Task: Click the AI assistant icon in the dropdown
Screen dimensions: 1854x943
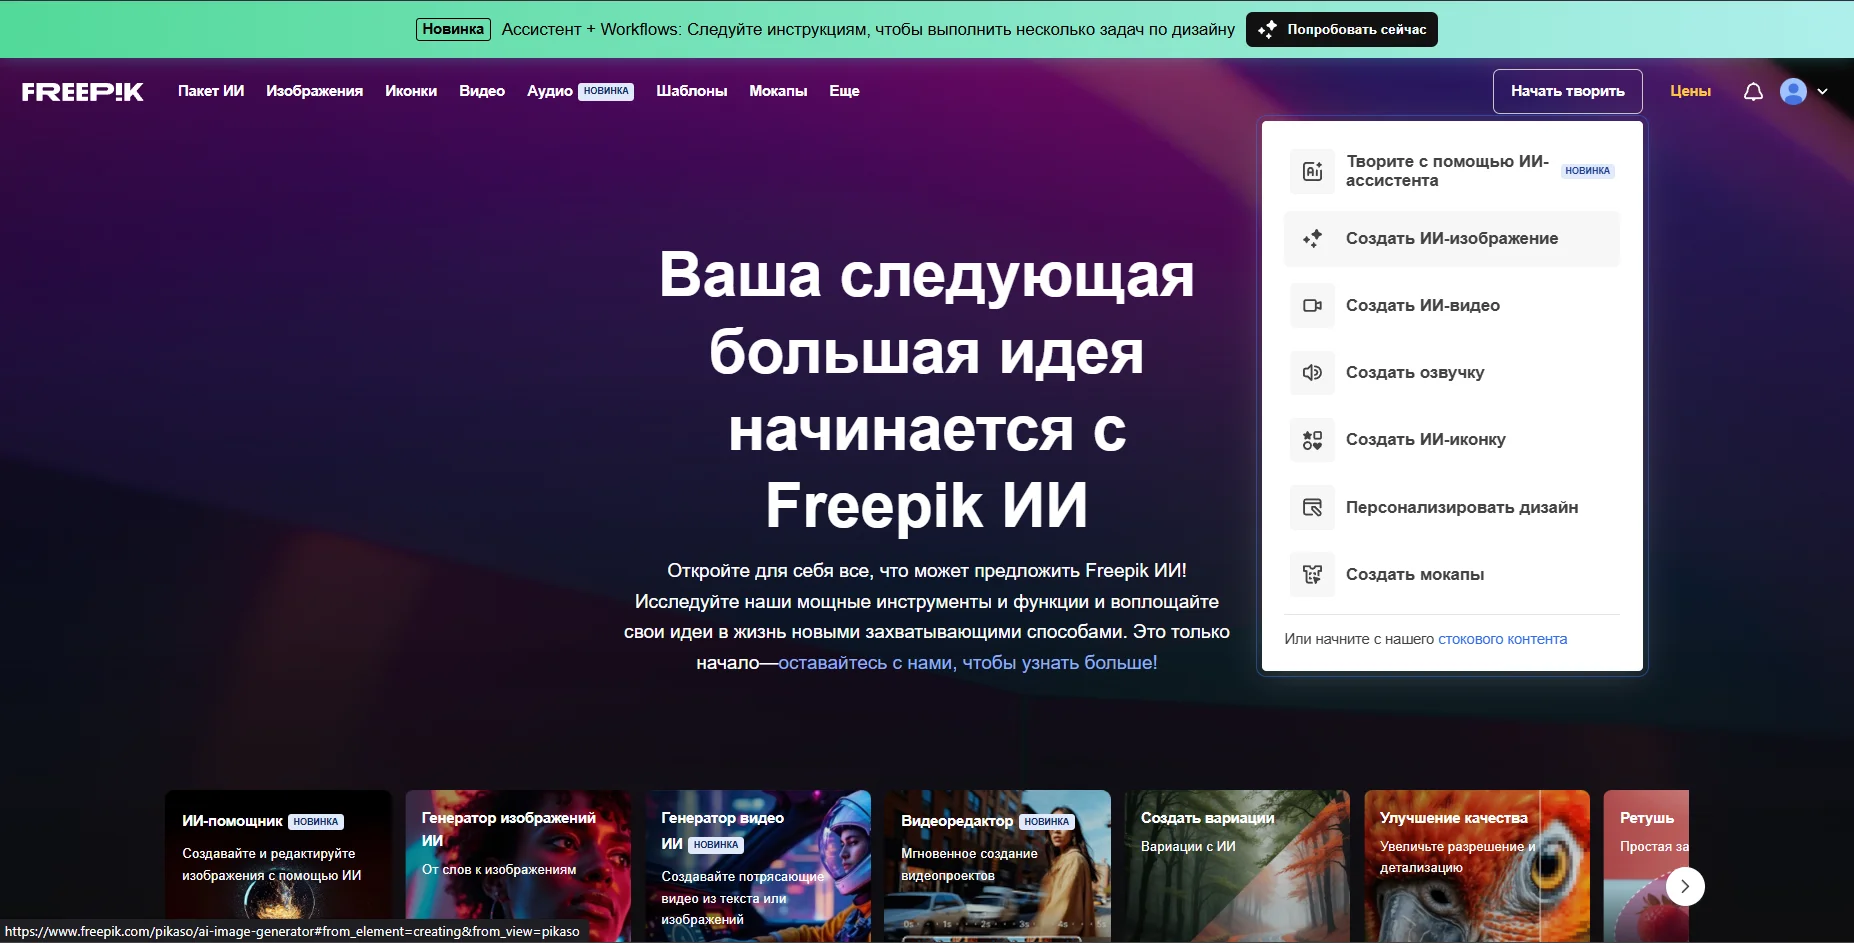Action: pyautogui.click(x=1312, y=171)
